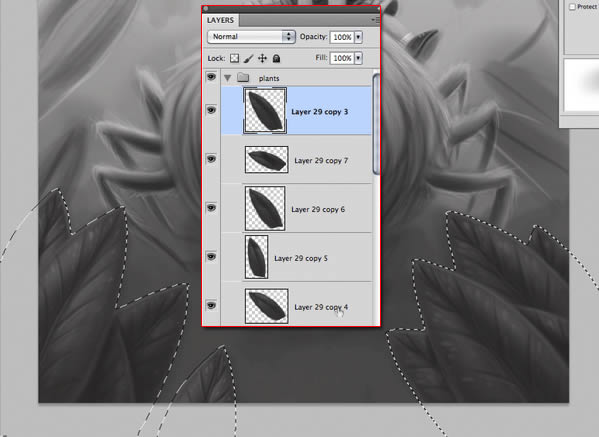Toggle lock image pixels brush icon
Screen dimensions: 599x437
[x=248, y=58]
